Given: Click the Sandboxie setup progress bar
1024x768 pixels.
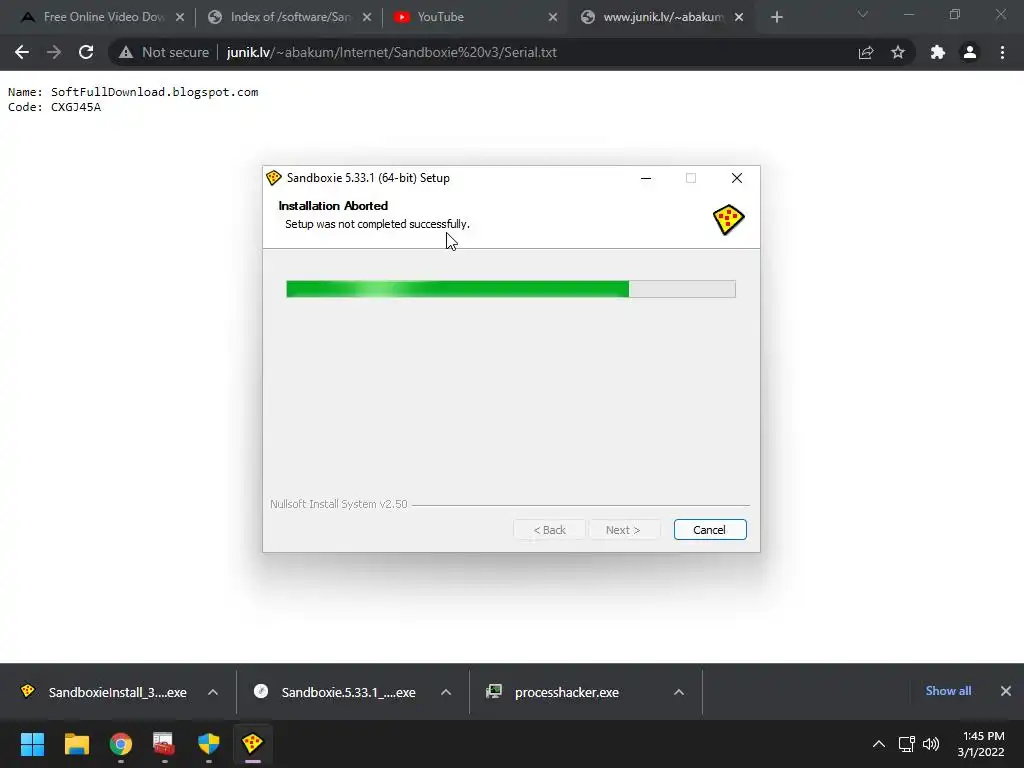Looking at the screenshot, I should point(511,289).
